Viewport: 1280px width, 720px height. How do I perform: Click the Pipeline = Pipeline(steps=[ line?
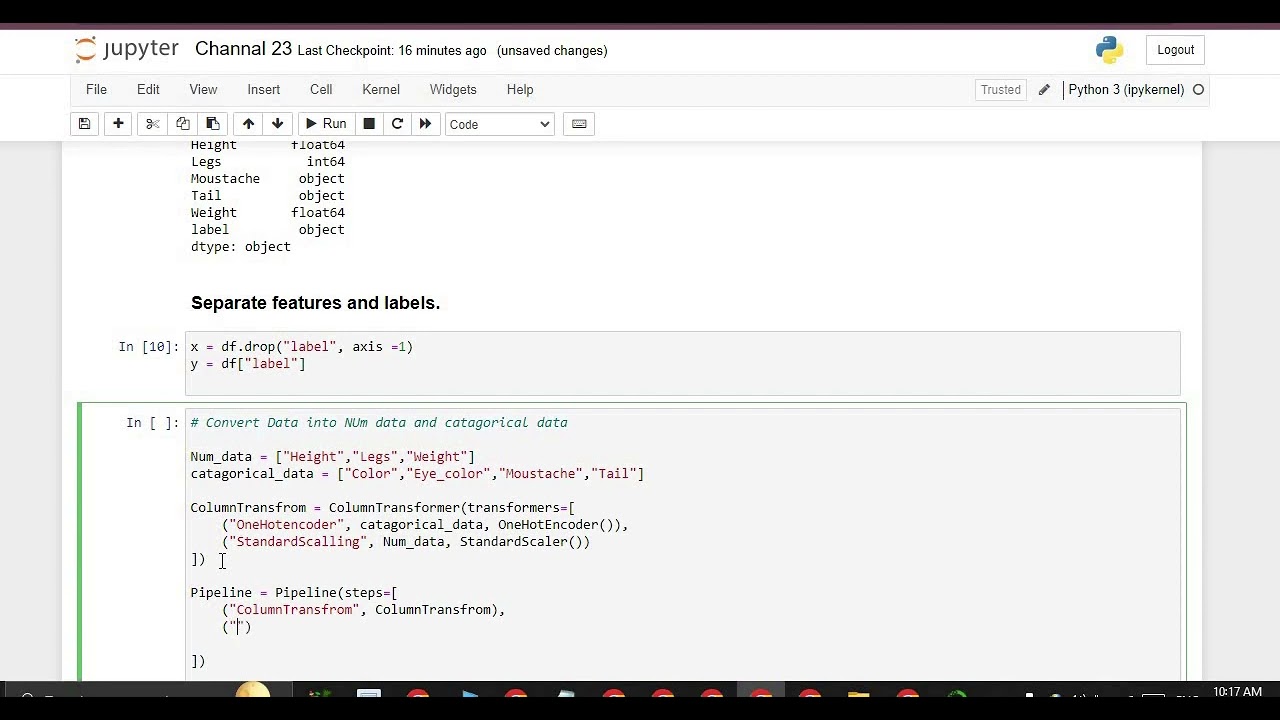tap(294, 593)
